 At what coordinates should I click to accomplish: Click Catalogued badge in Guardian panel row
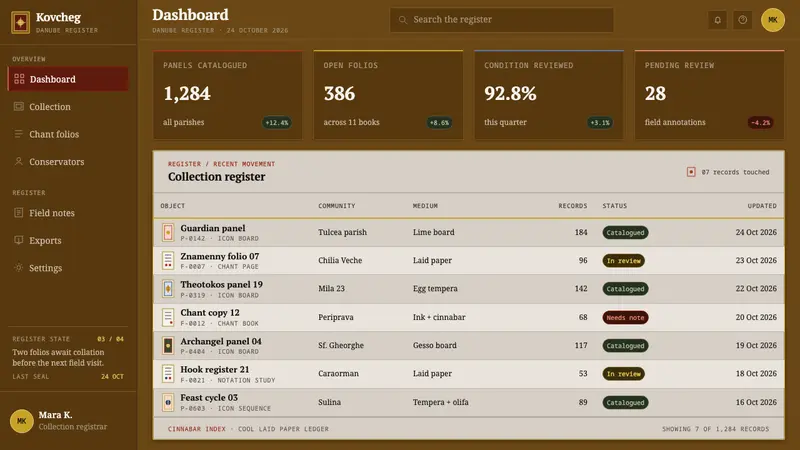pyautogui.click(x=625, y=233)
